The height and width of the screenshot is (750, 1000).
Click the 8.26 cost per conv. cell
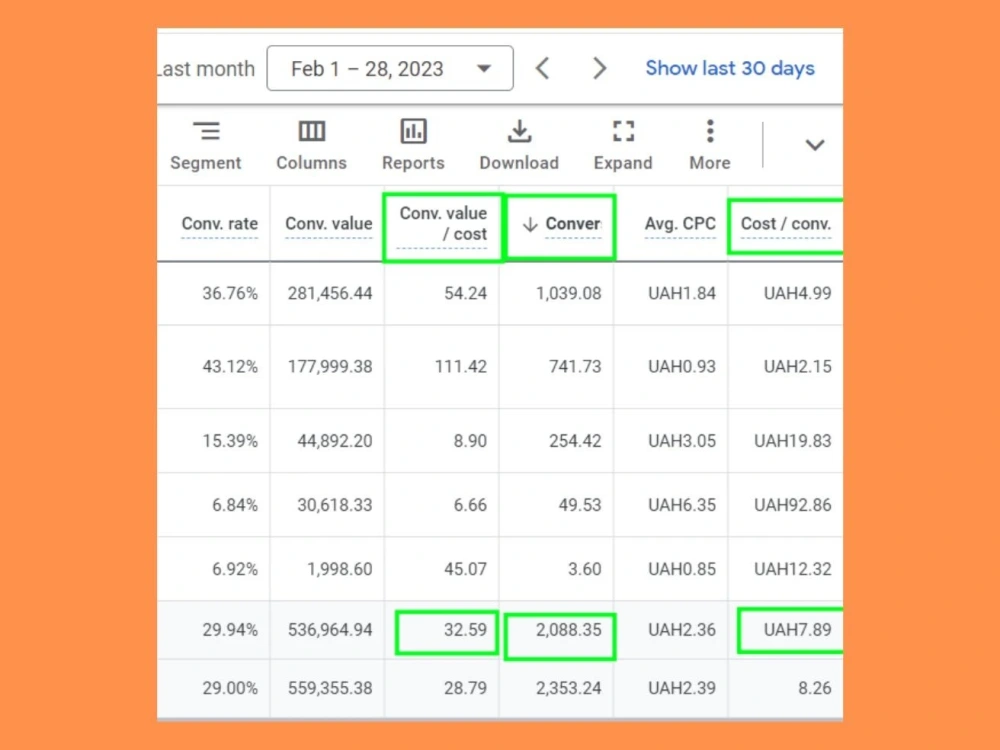[814, 688]
